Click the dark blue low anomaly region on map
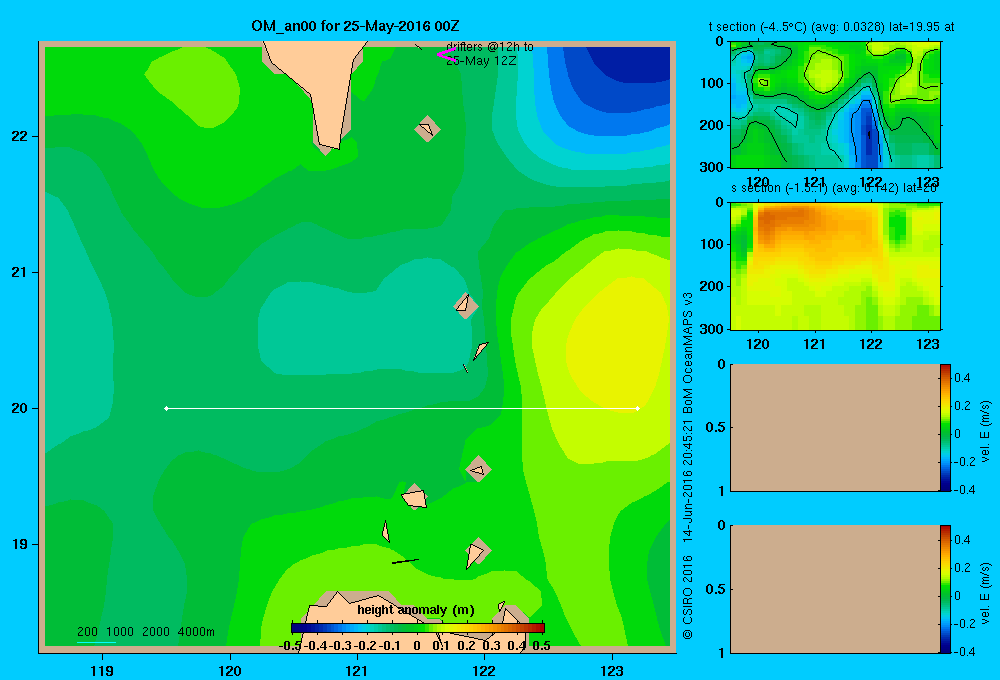 click(x=631, y=64)
